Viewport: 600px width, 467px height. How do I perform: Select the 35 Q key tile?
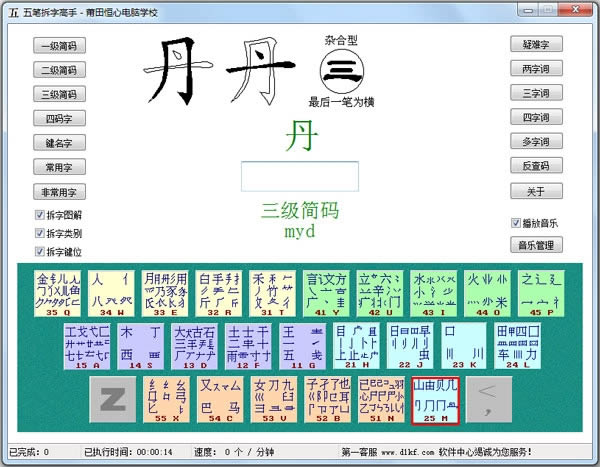click(x=57, y=294)
